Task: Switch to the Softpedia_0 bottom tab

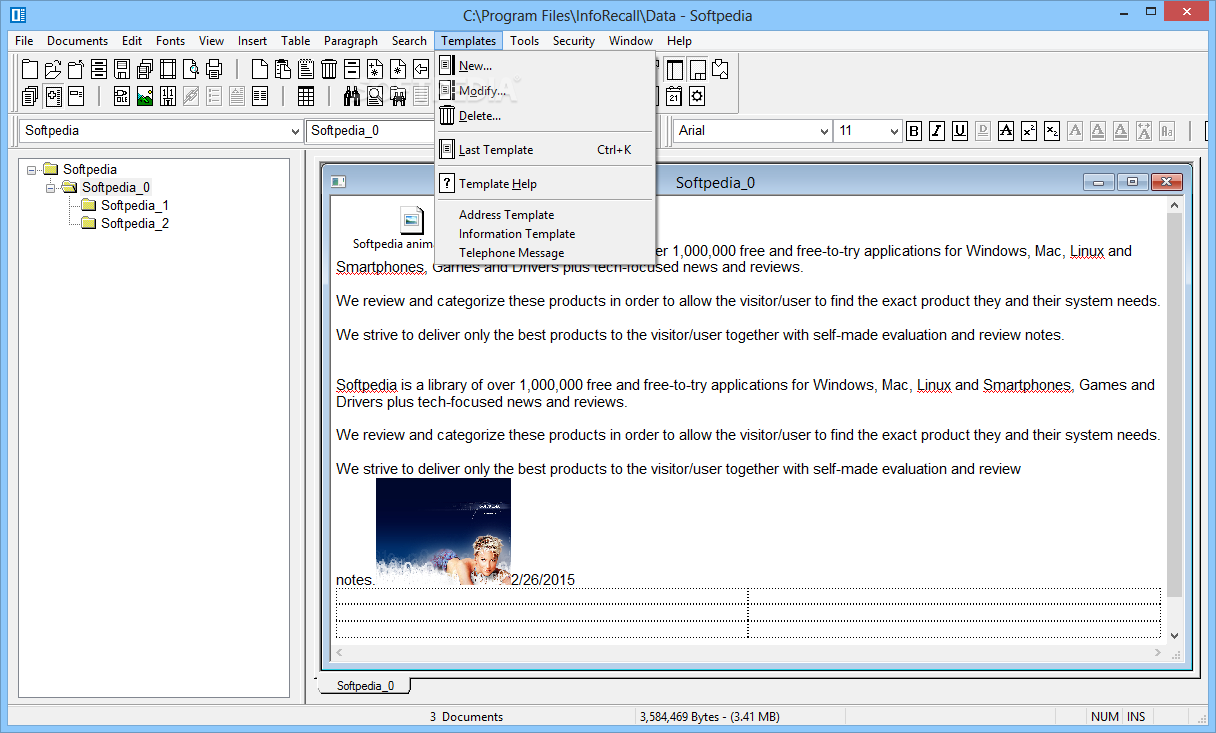Action: (x=365, y=686)
